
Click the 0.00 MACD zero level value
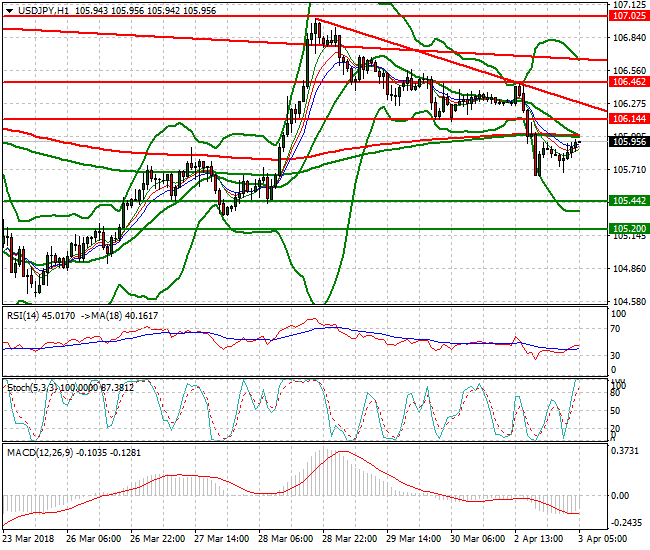620,496
